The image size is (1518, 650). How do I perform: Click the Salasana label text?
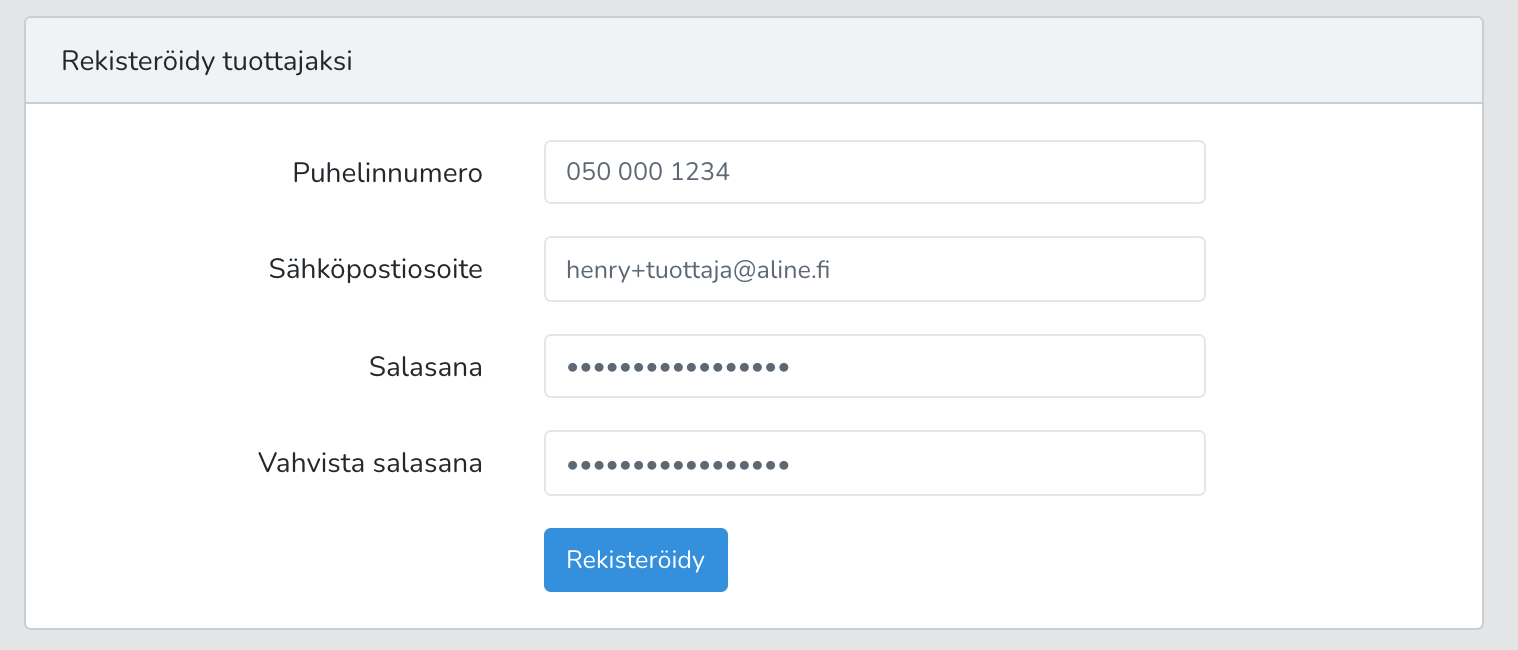pos(425,367)
